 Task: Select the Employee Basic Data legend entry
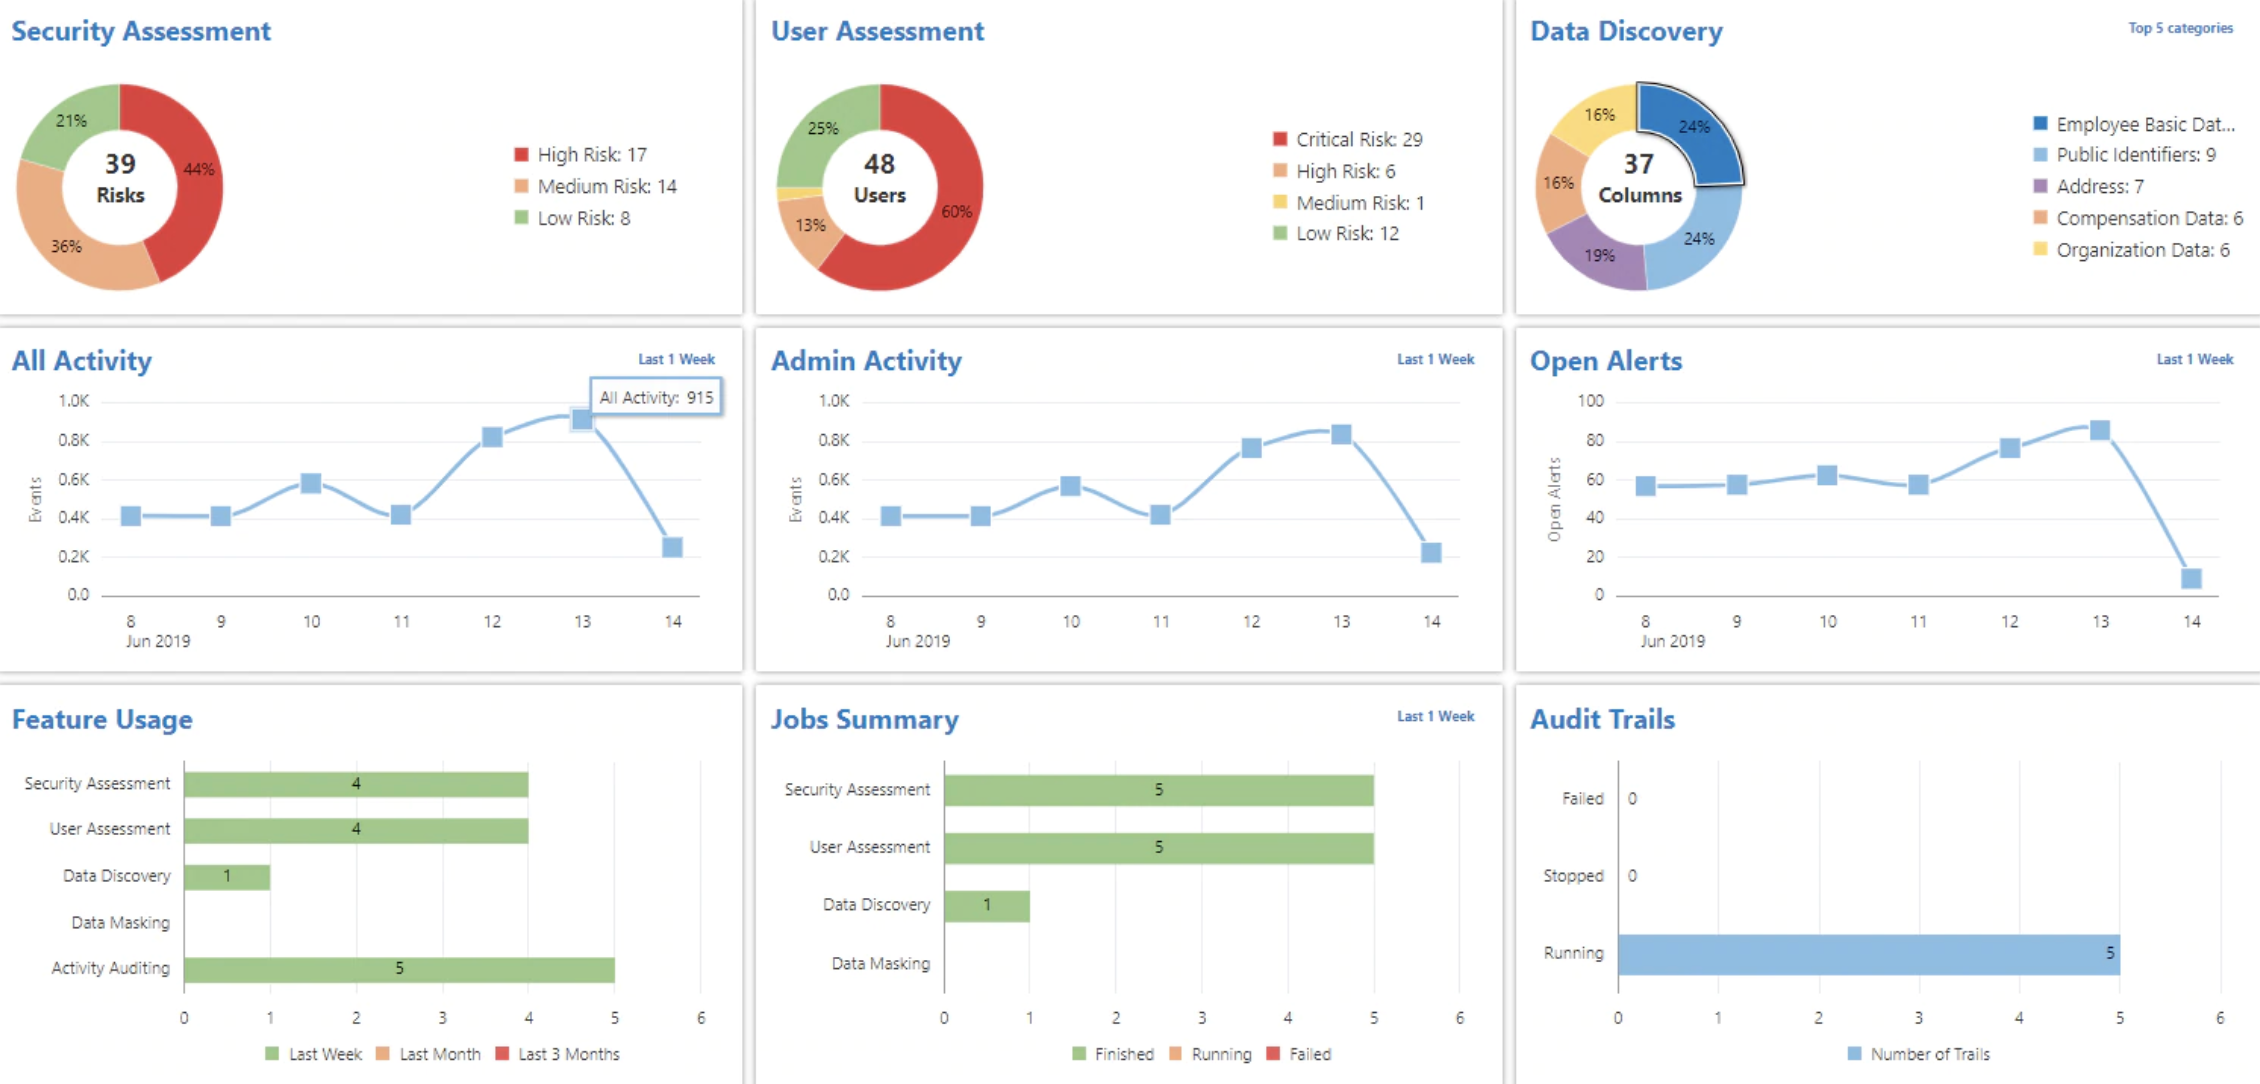2144,124
